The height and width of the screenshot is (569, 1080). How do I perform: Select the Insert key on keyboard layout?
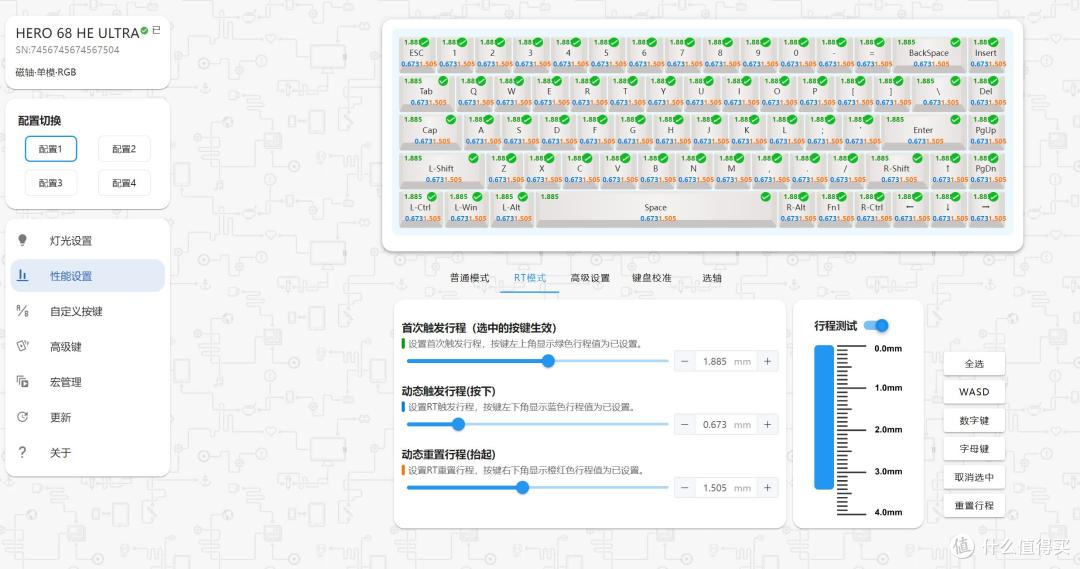(x=986, y=53)
